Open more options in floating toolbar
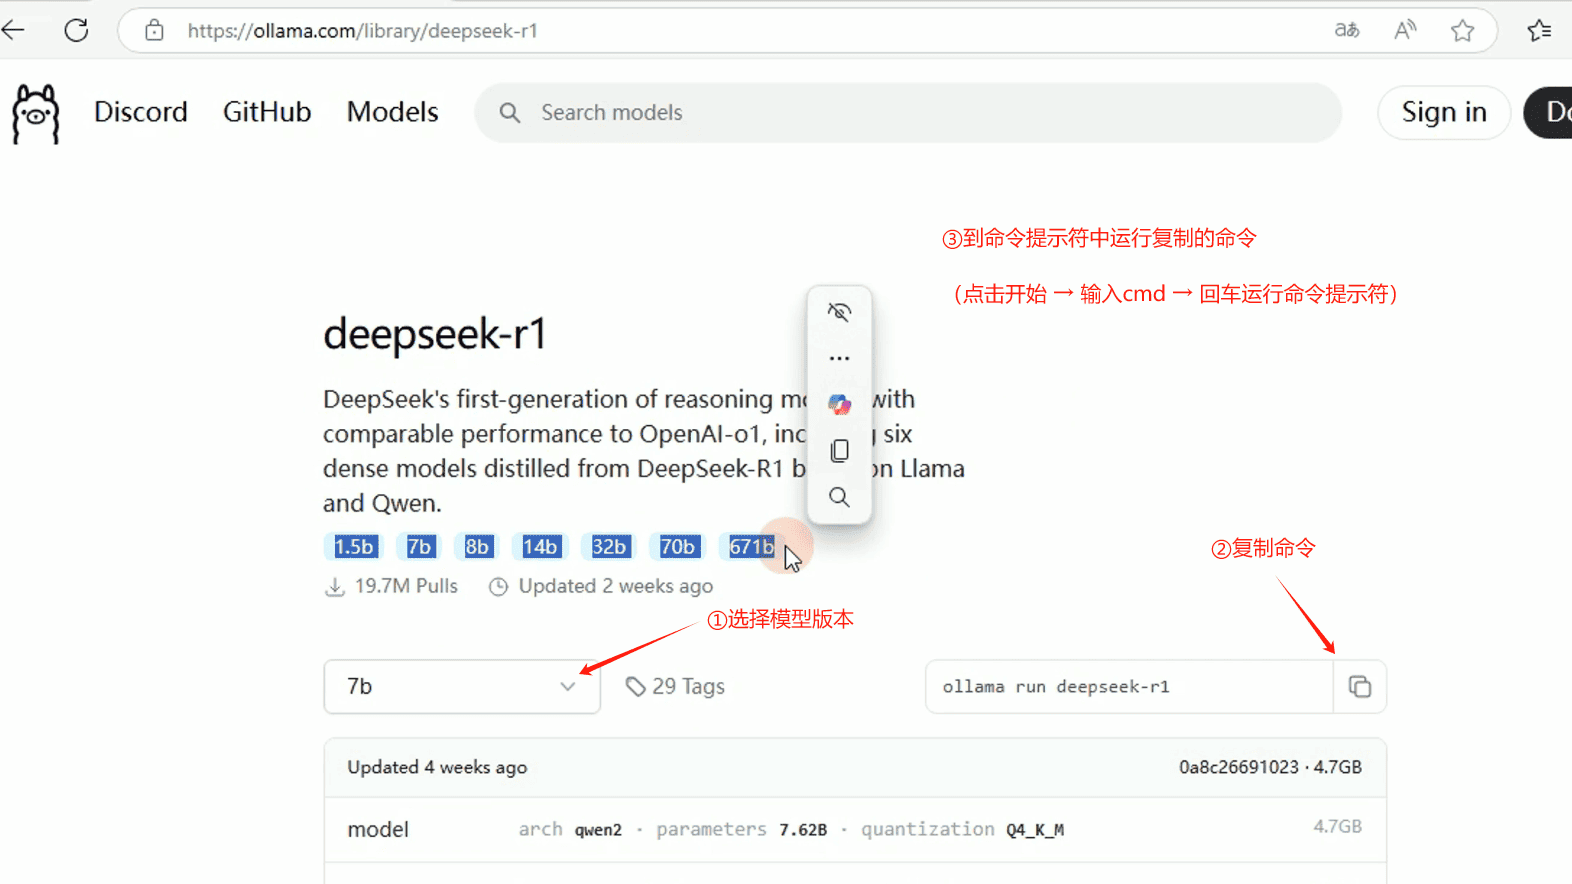1572x884 pixels. pyautogui.click(x=839, y=358)
